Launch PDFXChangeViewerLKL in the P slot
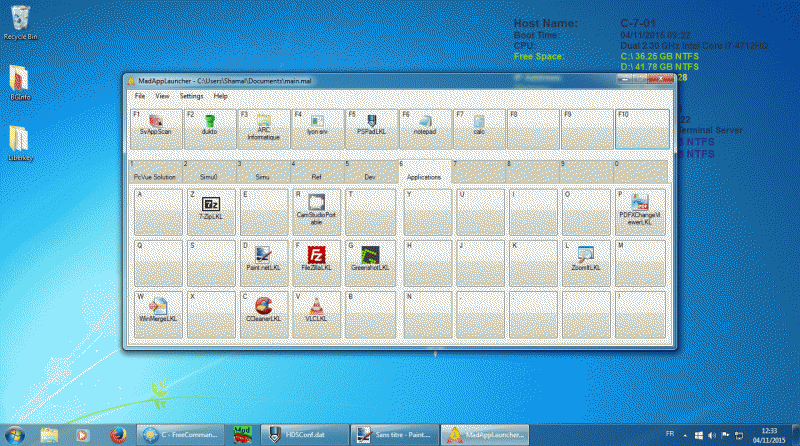The width and height of the screenshot is (800, 446). point(640,212)
